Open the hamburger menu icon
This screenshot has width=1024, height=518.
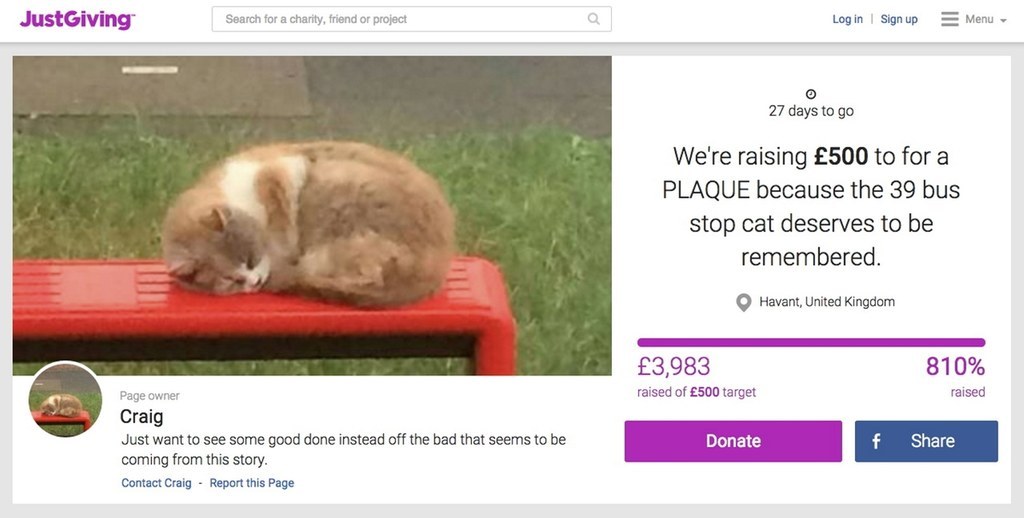[x=950, y=19]
